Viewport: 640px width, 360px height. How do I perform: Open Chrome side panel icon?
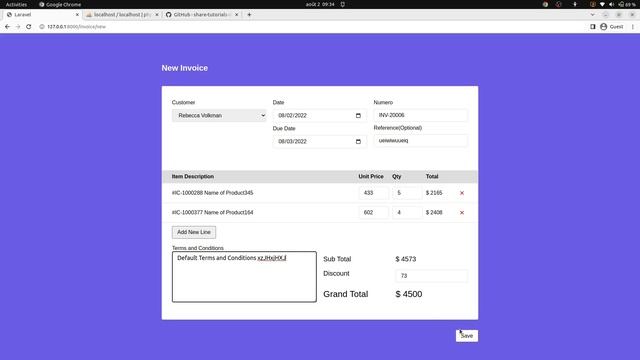(593, 27)
